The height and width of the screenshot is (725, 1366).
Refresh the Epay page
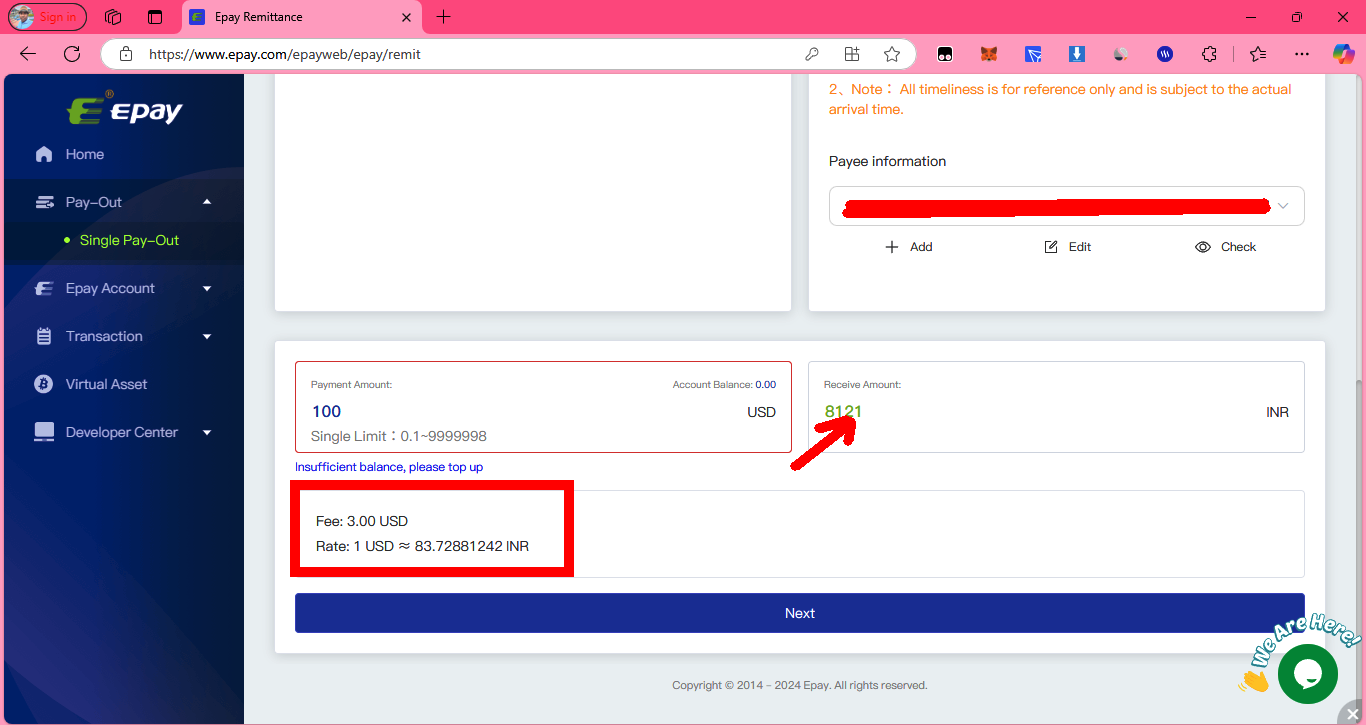(x=72, y=54)
